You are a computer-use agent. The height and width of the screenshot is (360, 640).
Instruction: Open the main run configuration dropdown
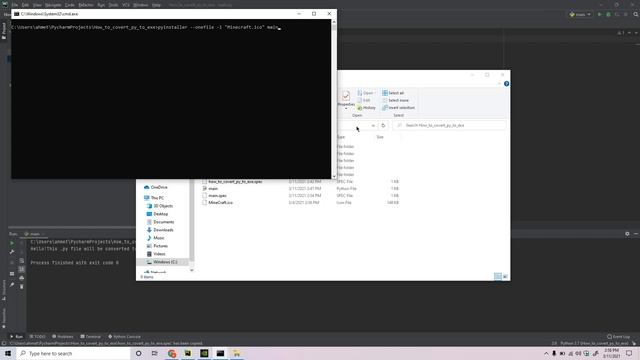point(580,14)
